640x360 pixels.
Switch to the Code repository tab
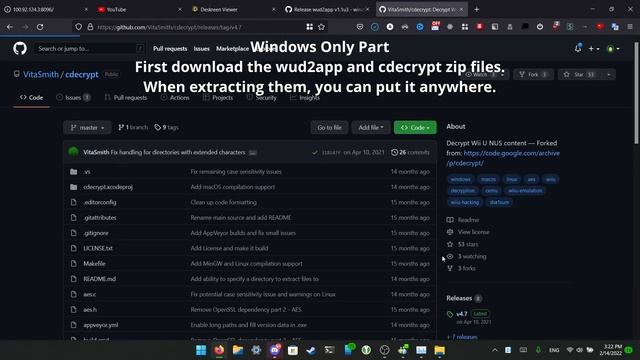(31, 98)
